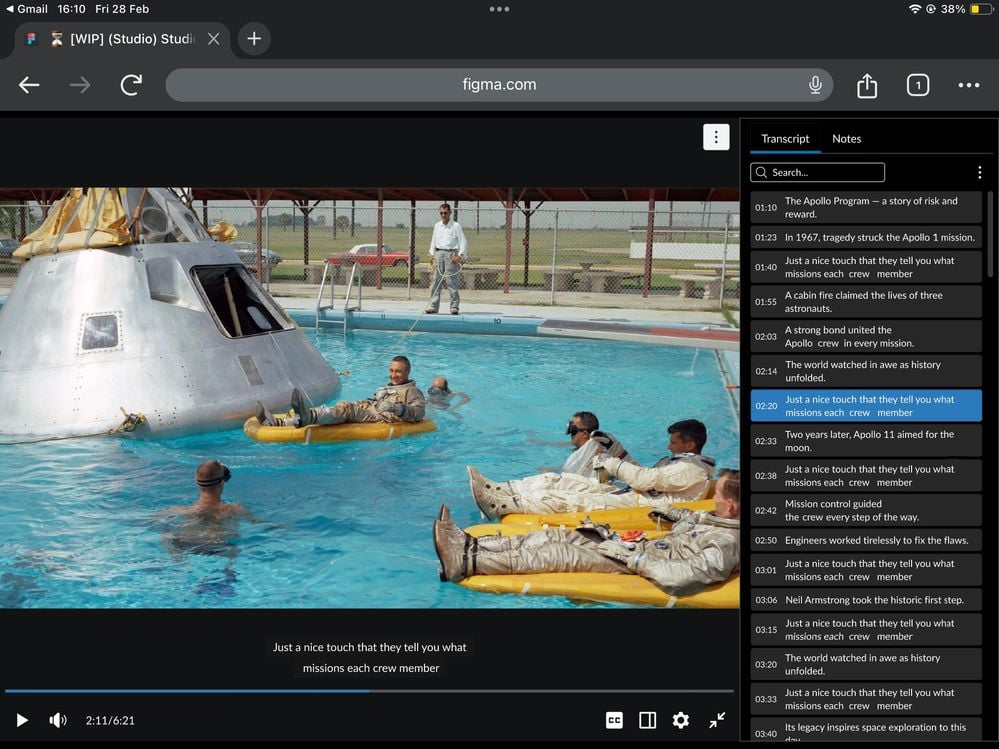Click the 01:23 Apollo 1 tragedy transcript entry
Image resolution: width=999 pixels, height=749 pixels.
point(865,237)
